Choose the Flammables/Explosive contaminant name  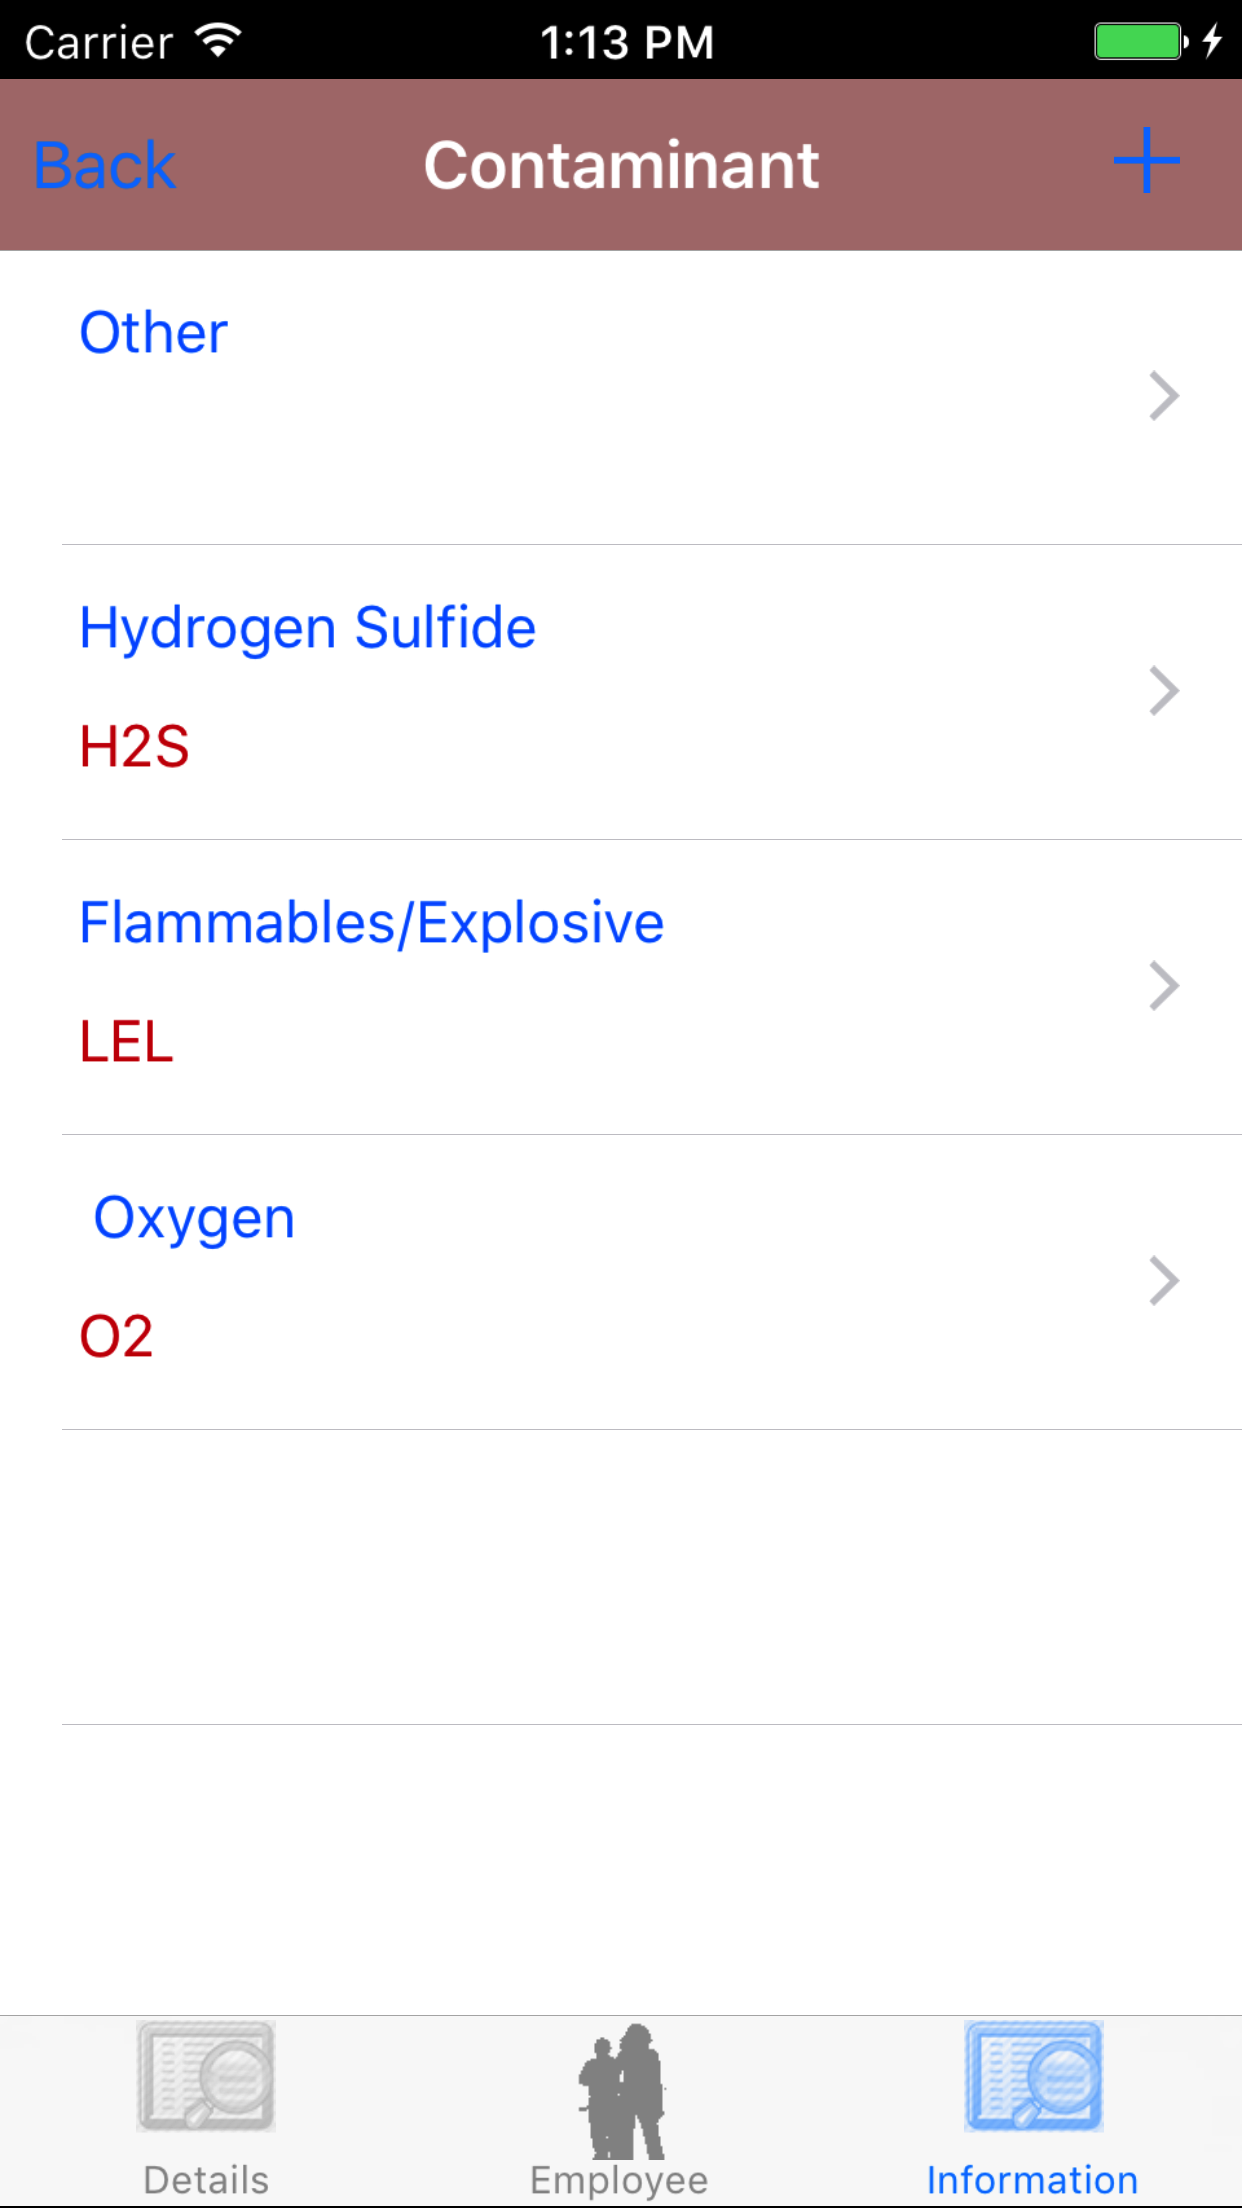click(371, 923)
